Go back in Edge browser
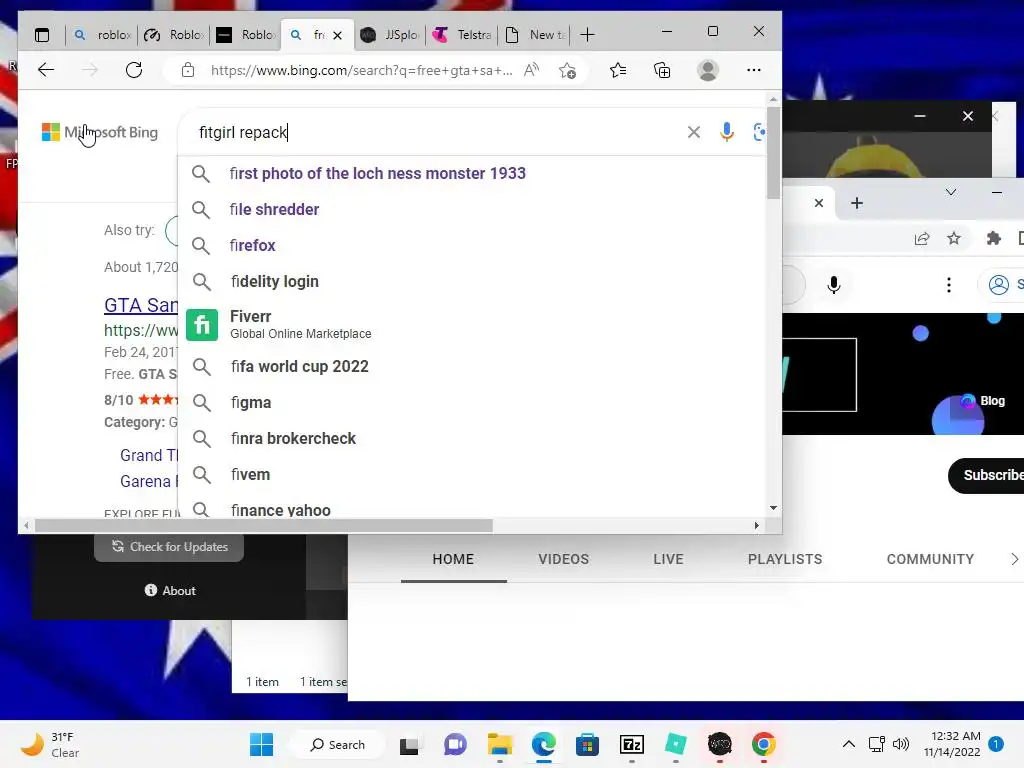This screenshot has width=1024, height=768. pos(46,70)
